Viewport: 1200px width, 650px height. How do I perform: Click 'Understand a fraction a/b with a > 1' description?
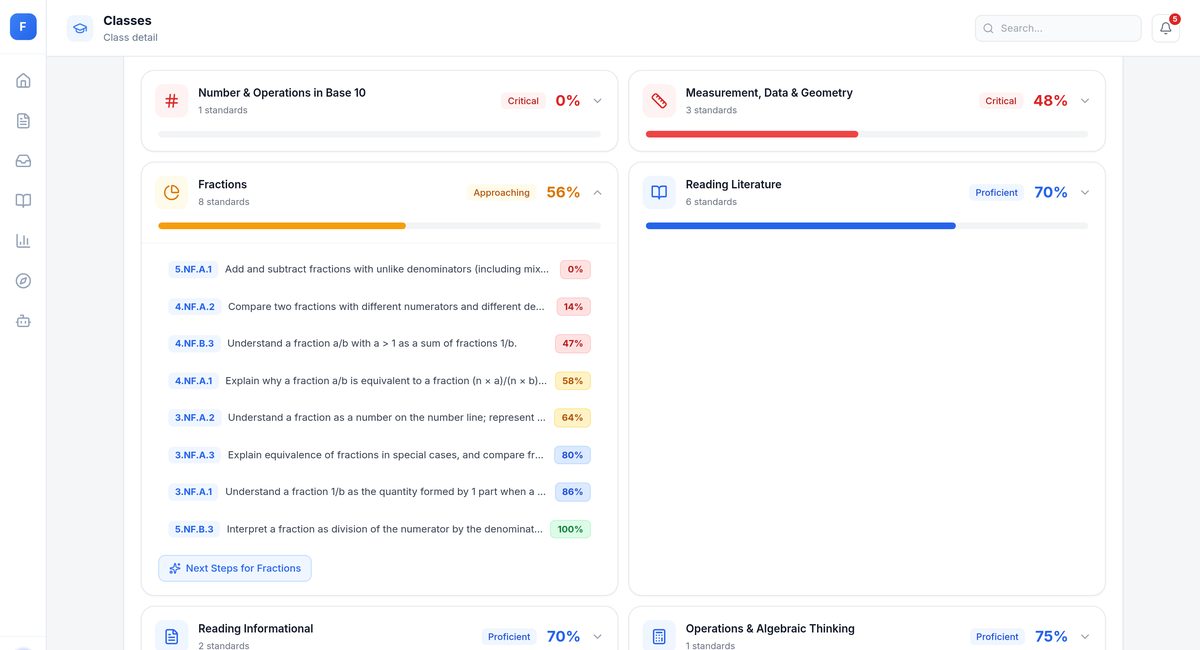372,343
